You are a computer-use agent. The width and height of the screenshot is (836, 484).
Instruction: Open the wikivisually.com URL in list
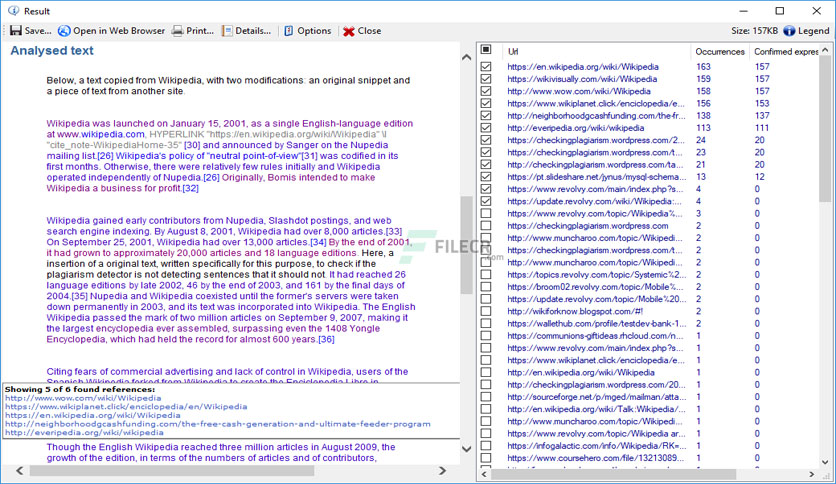(x=582, y=79)
